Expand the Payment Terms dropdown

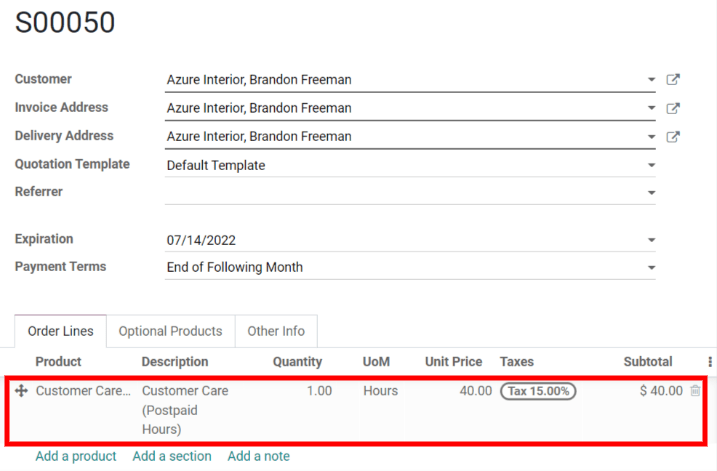pyautogui.click(x=651, y=268)
